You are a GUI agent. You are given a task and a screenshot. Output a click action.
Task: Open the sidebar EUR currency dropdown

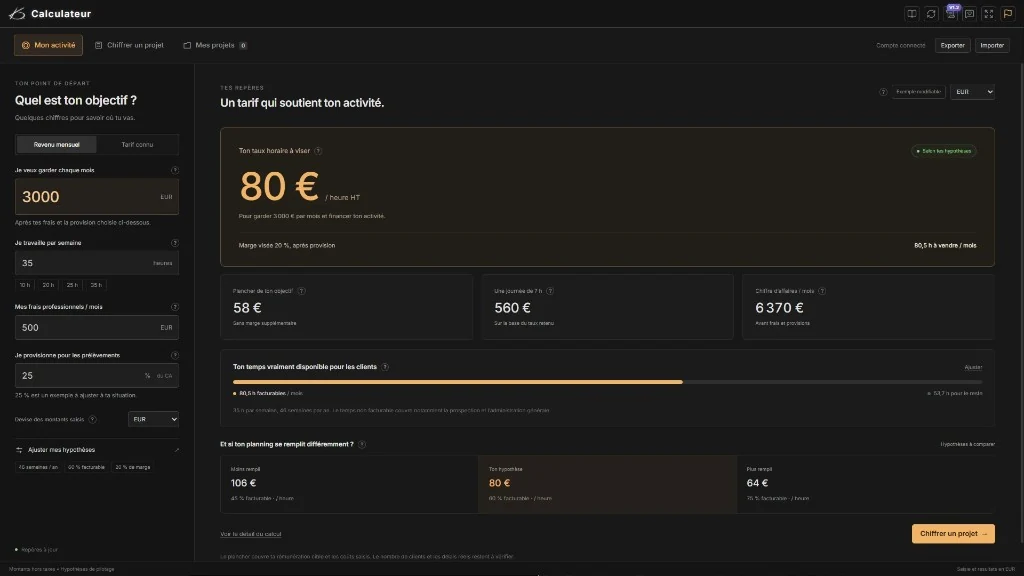pos(153,419)
